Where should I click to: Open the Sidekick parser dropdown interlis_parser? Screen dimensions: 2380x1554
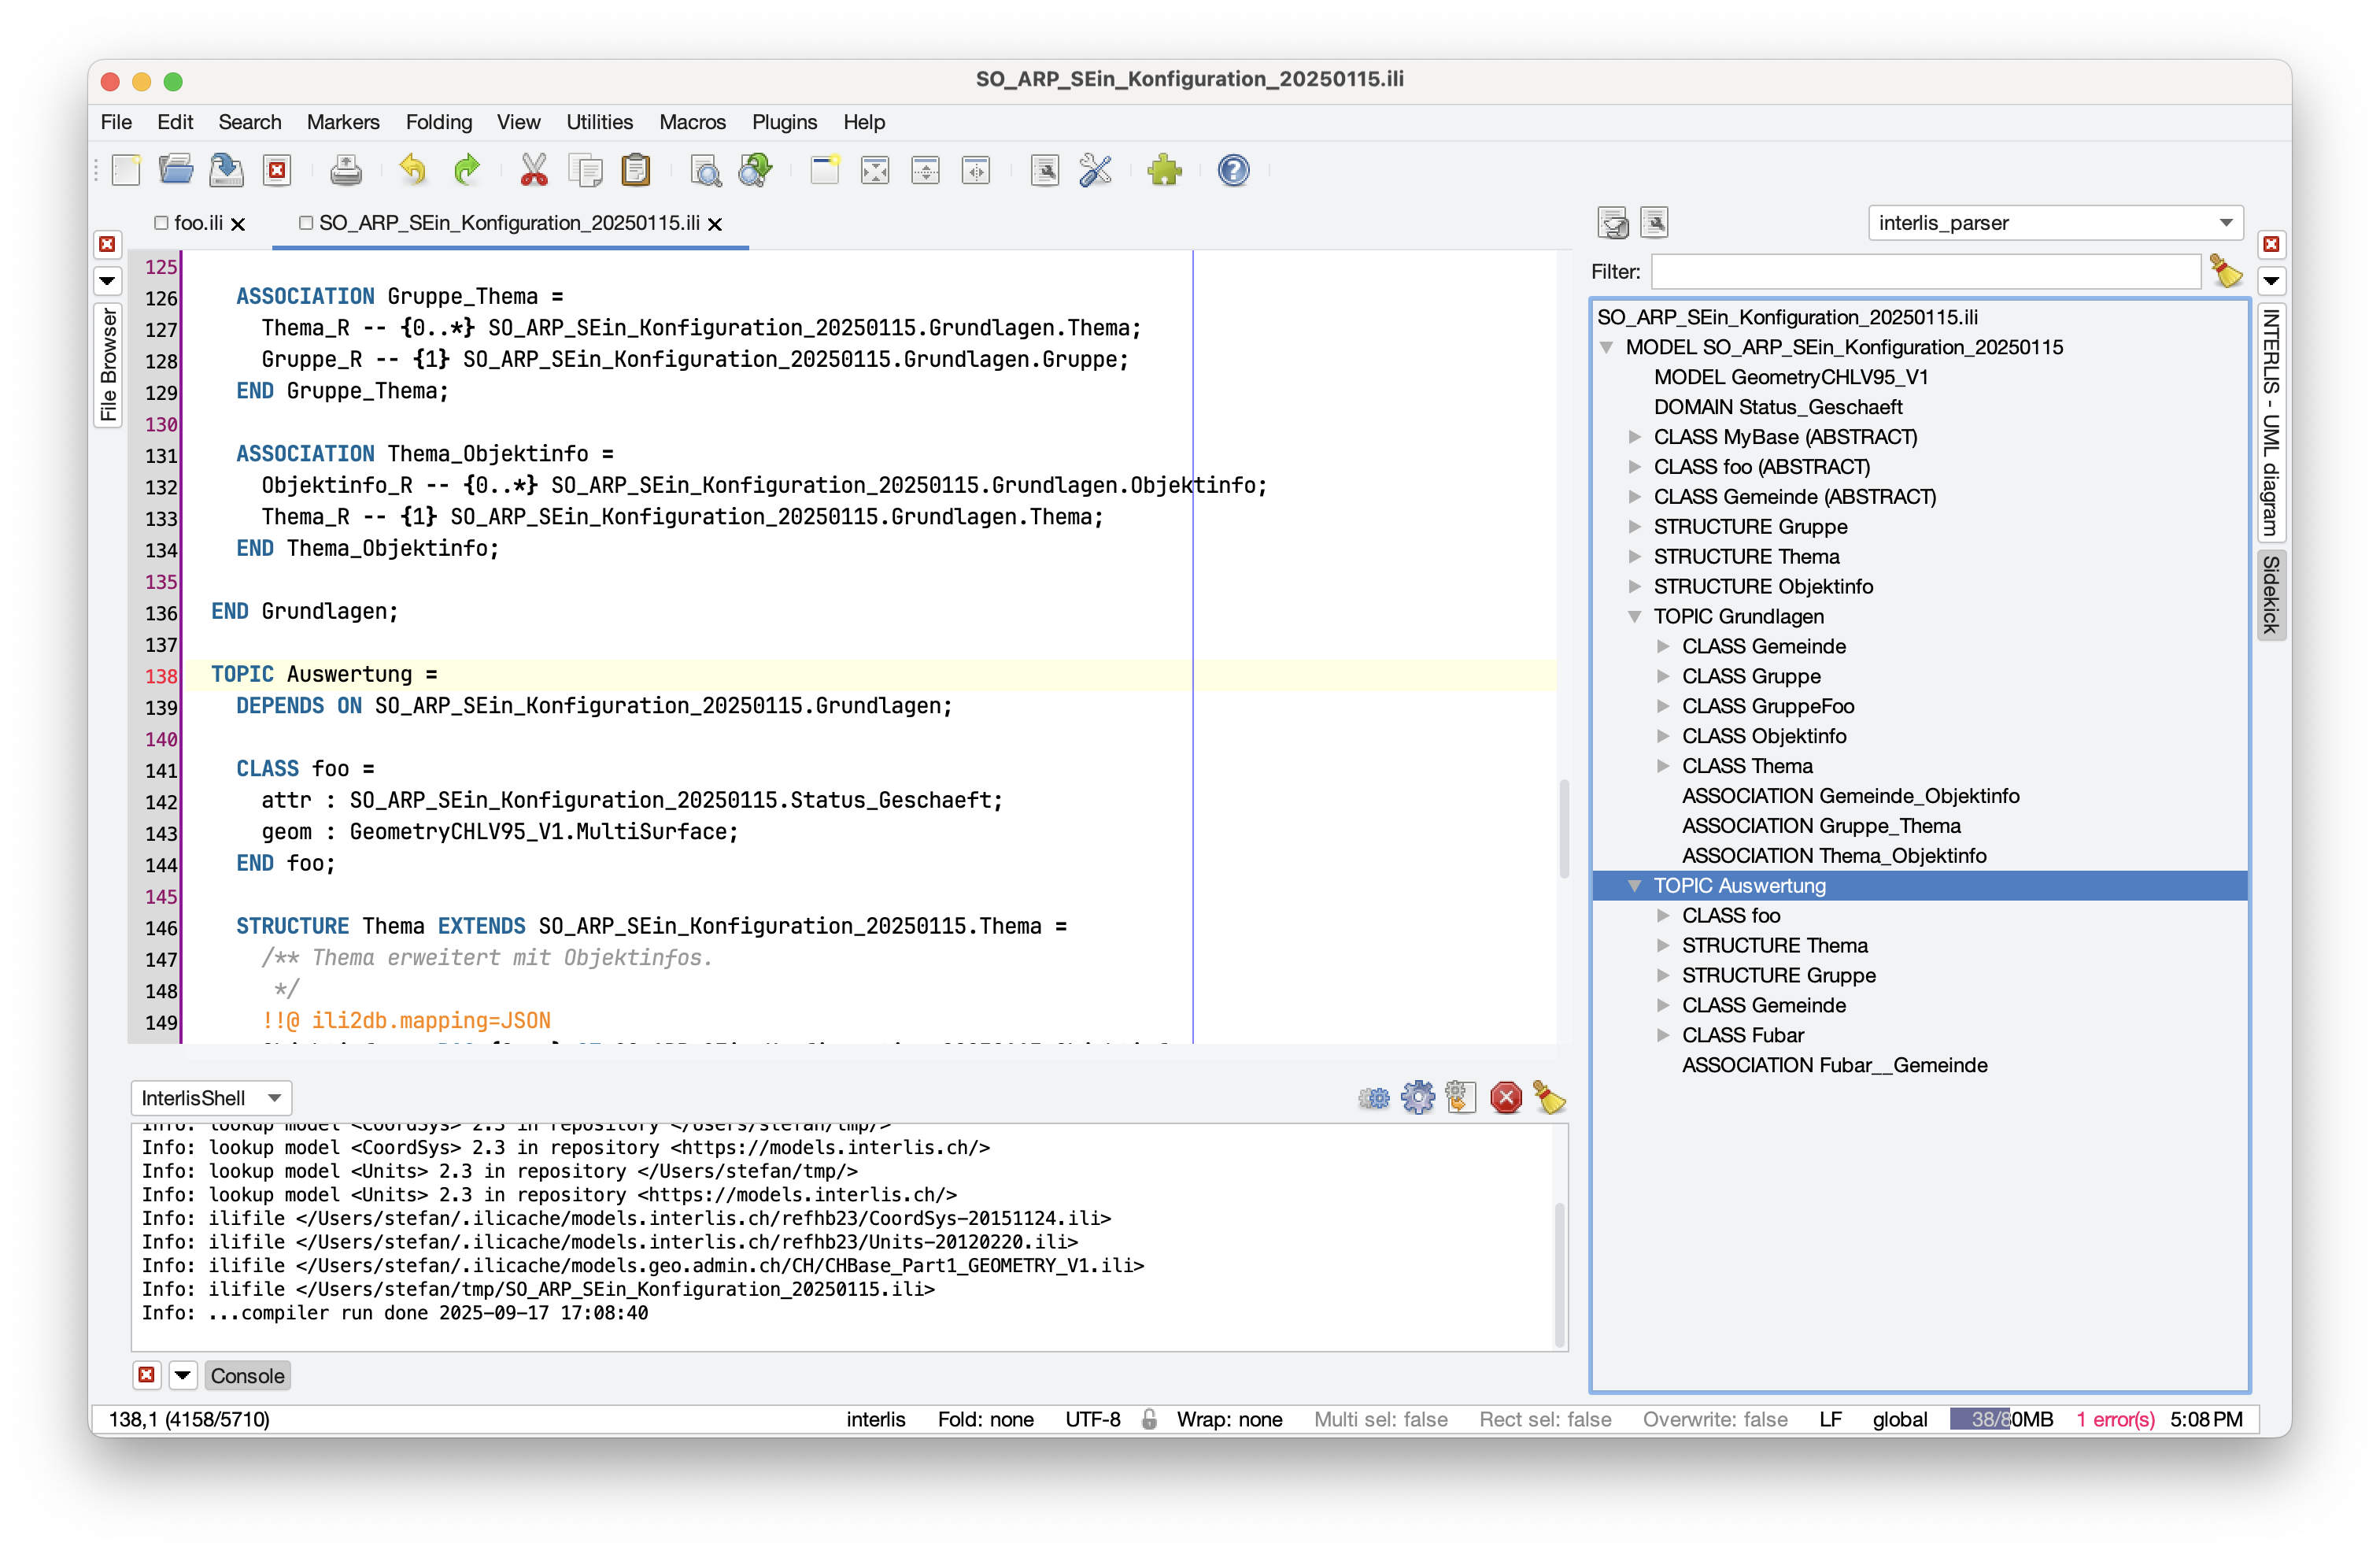(x=2055, y=223)
